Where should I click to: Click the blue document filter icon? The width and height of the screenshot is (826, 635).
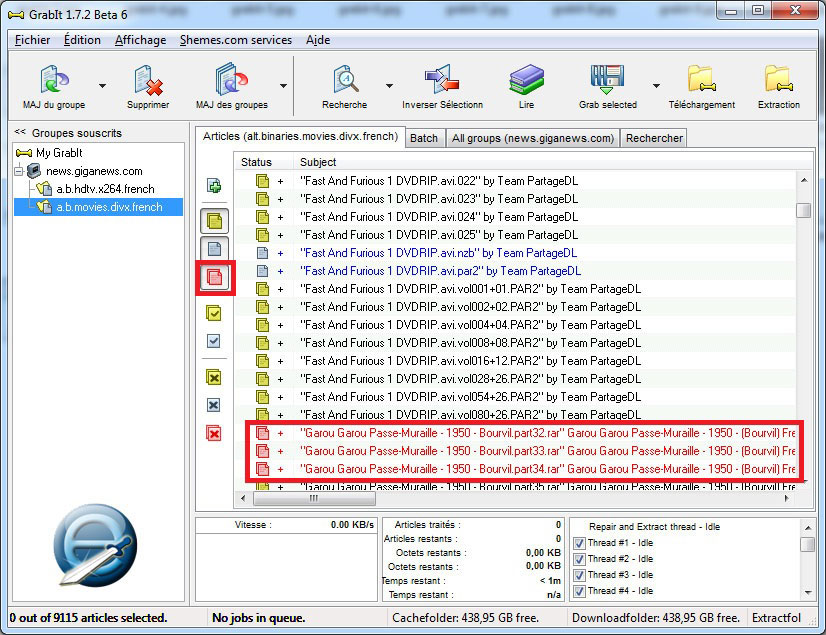tap(214, 248)
